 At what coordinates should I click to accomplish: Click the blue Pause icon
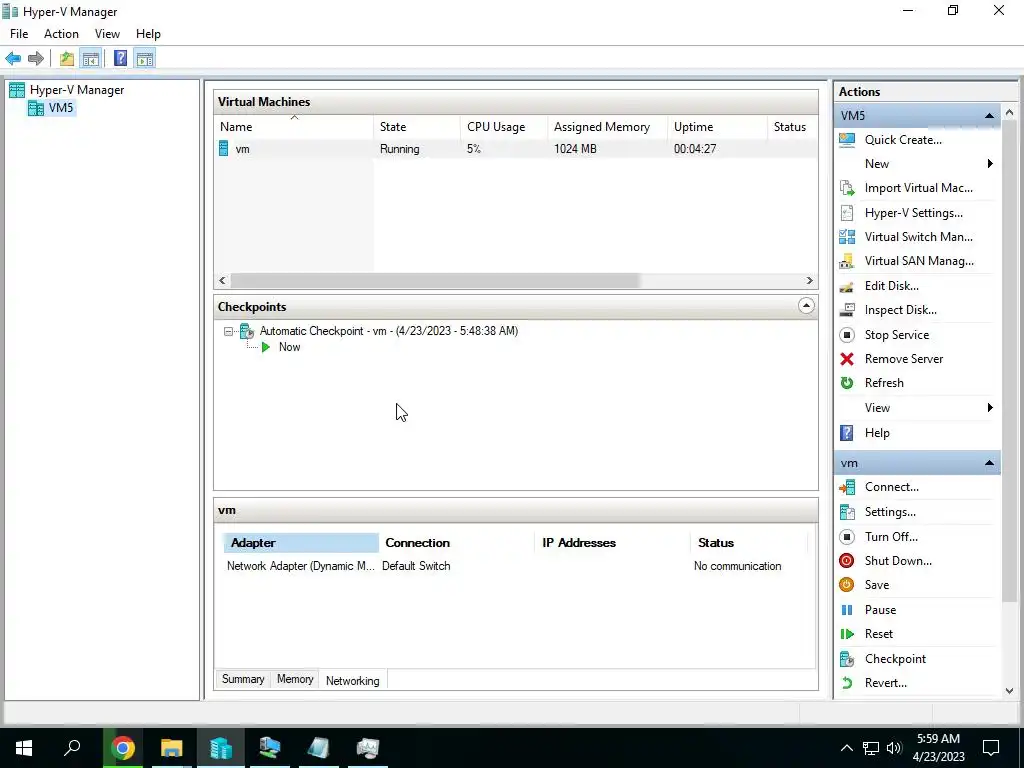coord(847,610)
